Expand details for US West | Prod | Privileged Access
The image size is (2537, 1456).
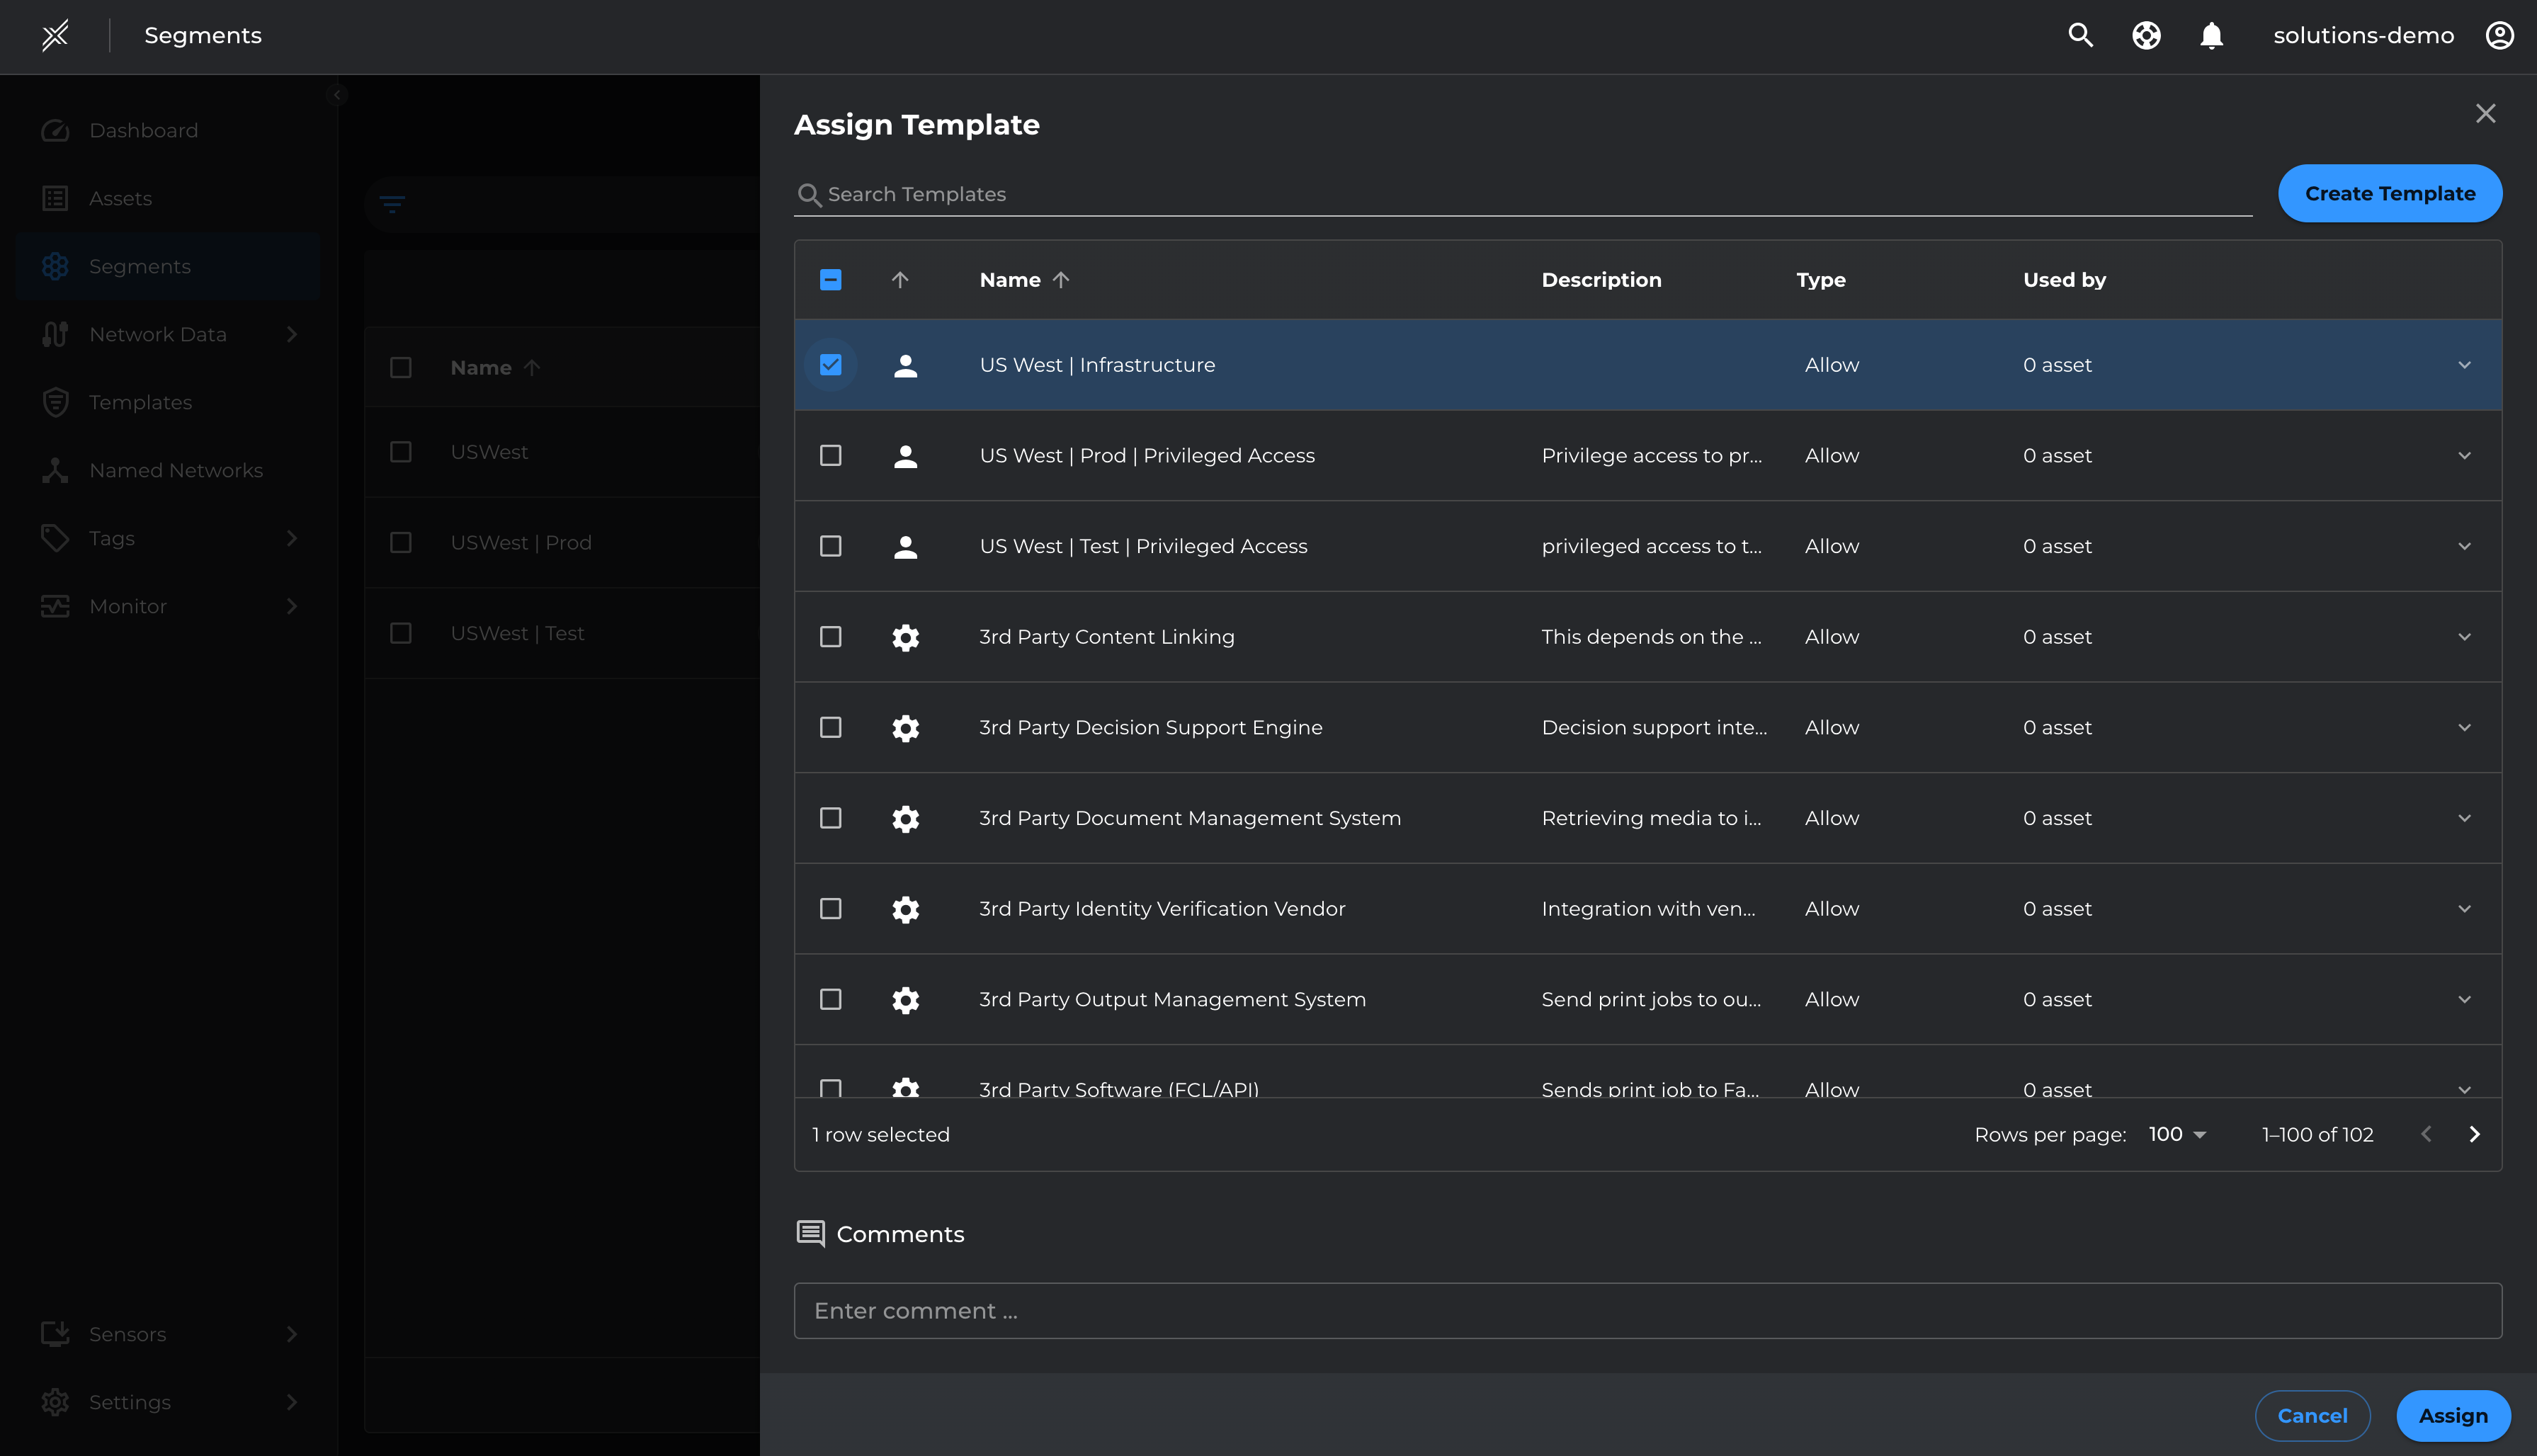click(2465, 455)
